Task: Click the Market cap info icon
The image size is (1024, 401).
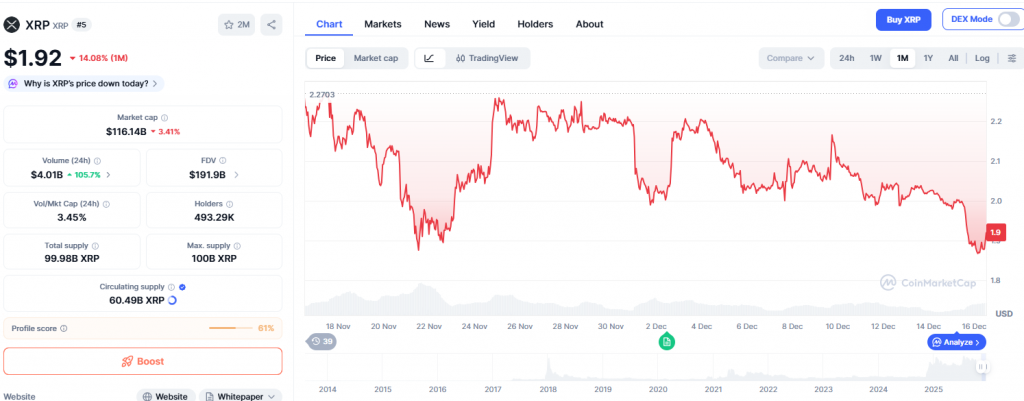Action: pyautogui.click(x=165, y=118)
